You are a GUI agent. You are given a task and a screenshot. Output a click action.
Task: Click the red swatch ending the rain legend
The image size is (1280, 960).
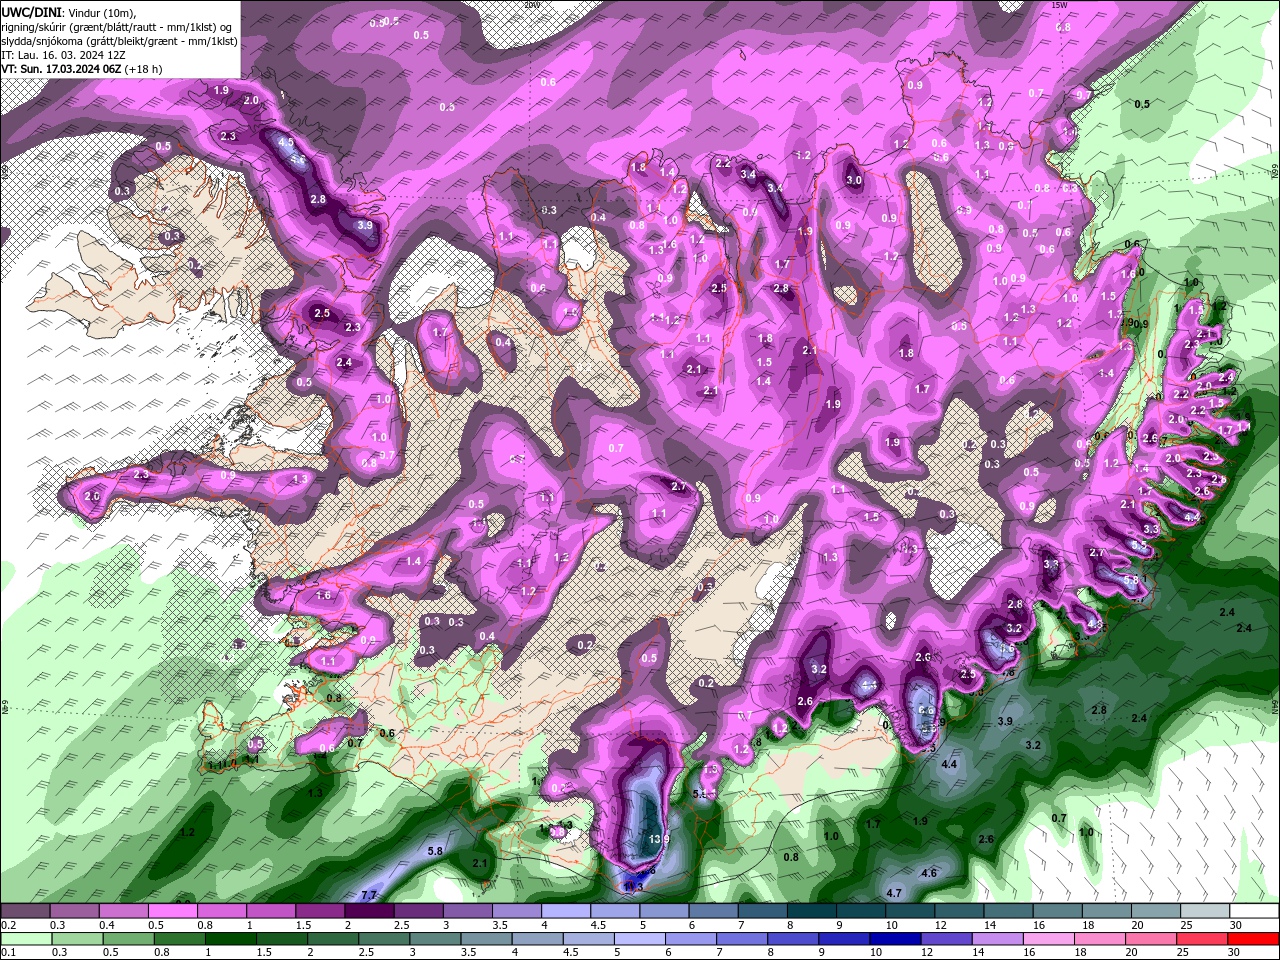(x=1255, y=939)
